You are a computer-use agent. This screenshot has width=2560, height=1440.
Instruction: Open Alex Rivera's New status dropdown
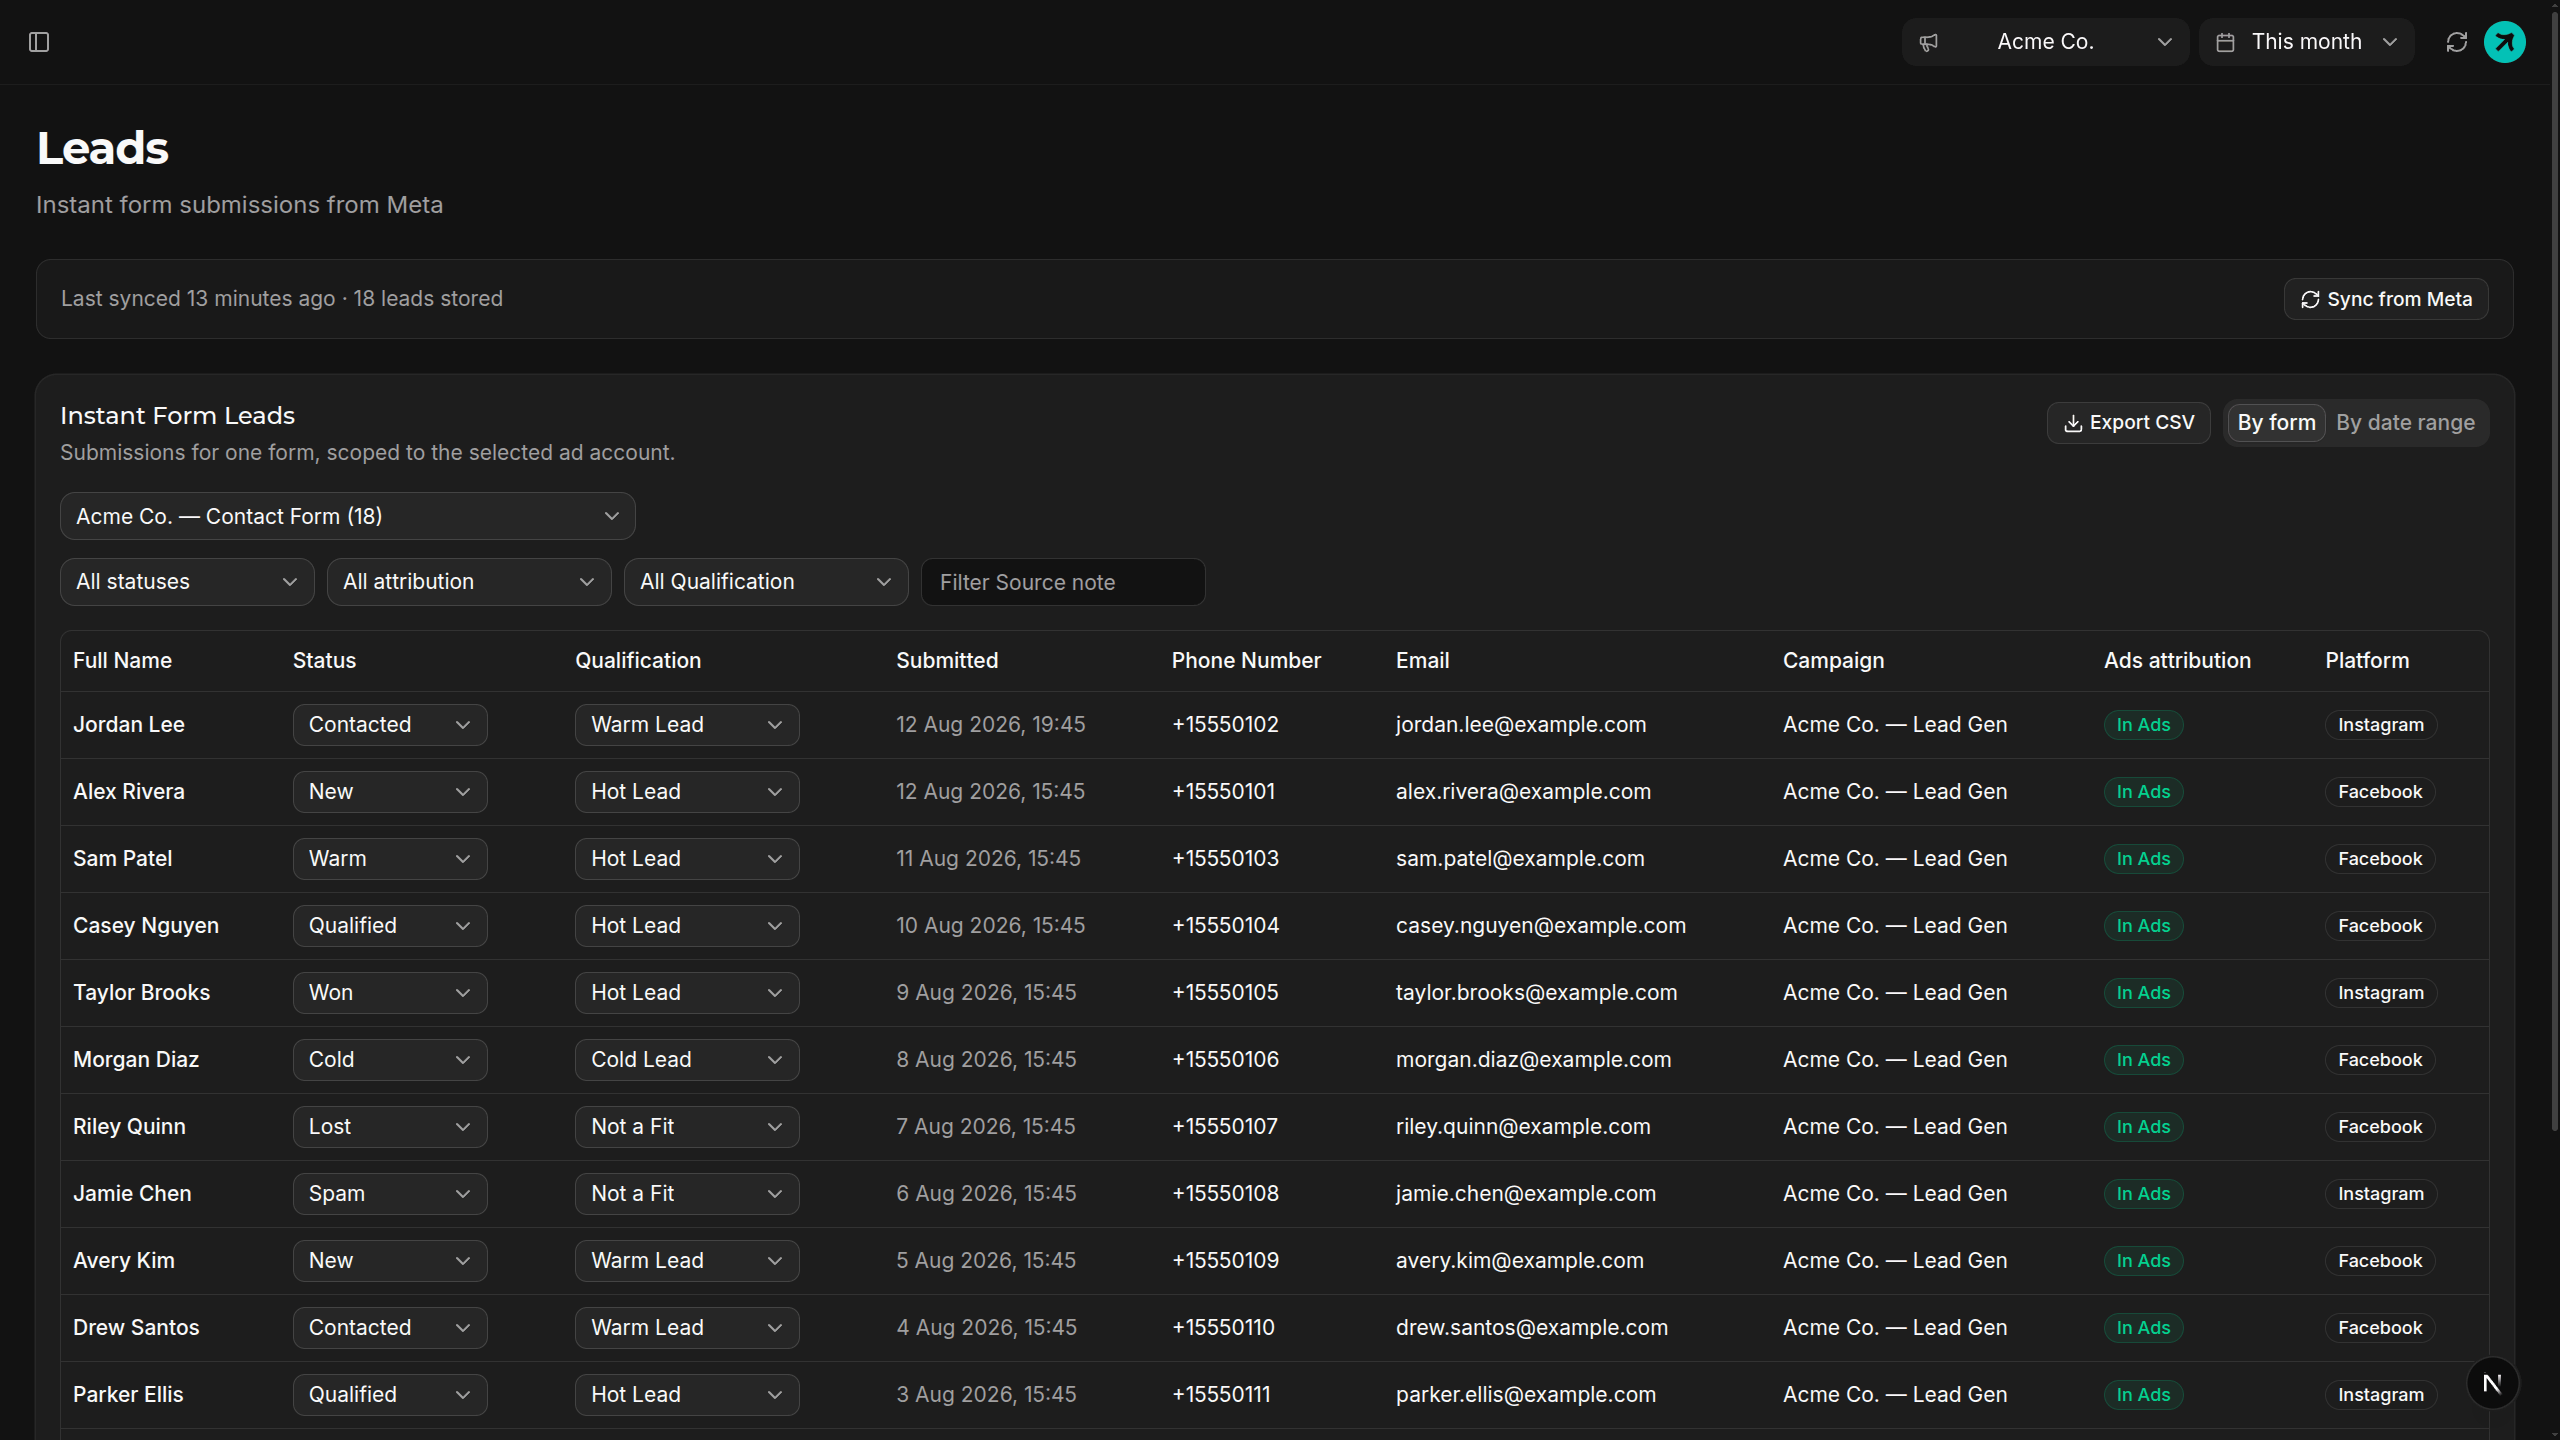click(x=390, y=792)
